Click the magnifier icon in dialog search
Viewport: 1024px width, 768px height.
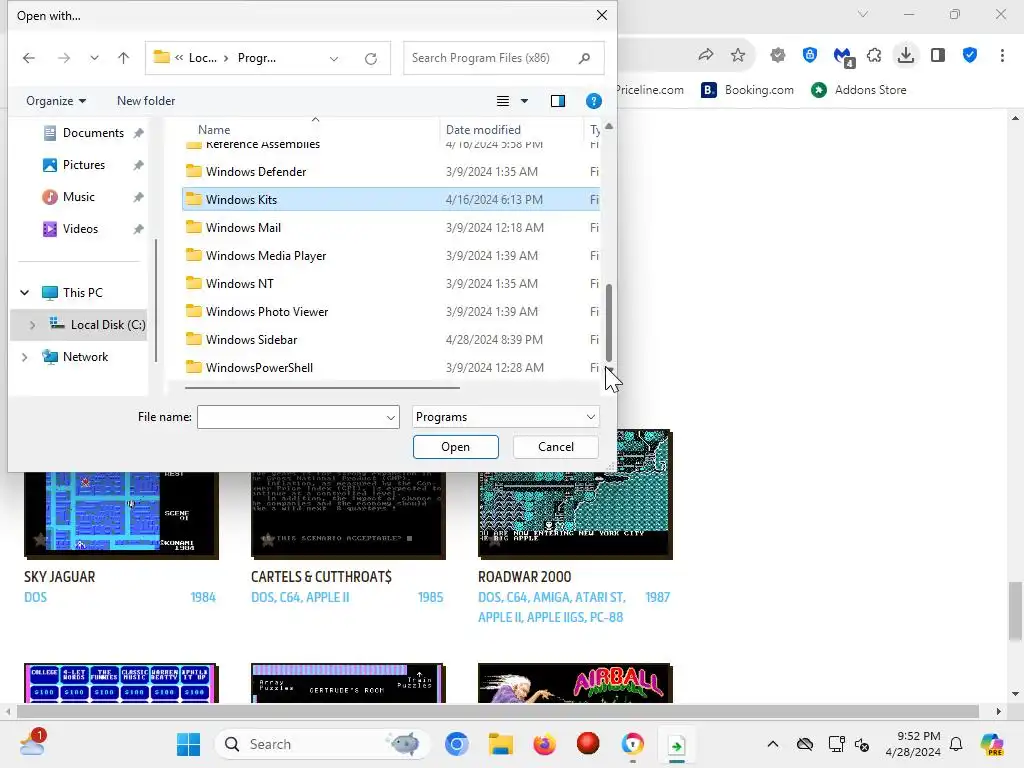(x=584, y=58)
